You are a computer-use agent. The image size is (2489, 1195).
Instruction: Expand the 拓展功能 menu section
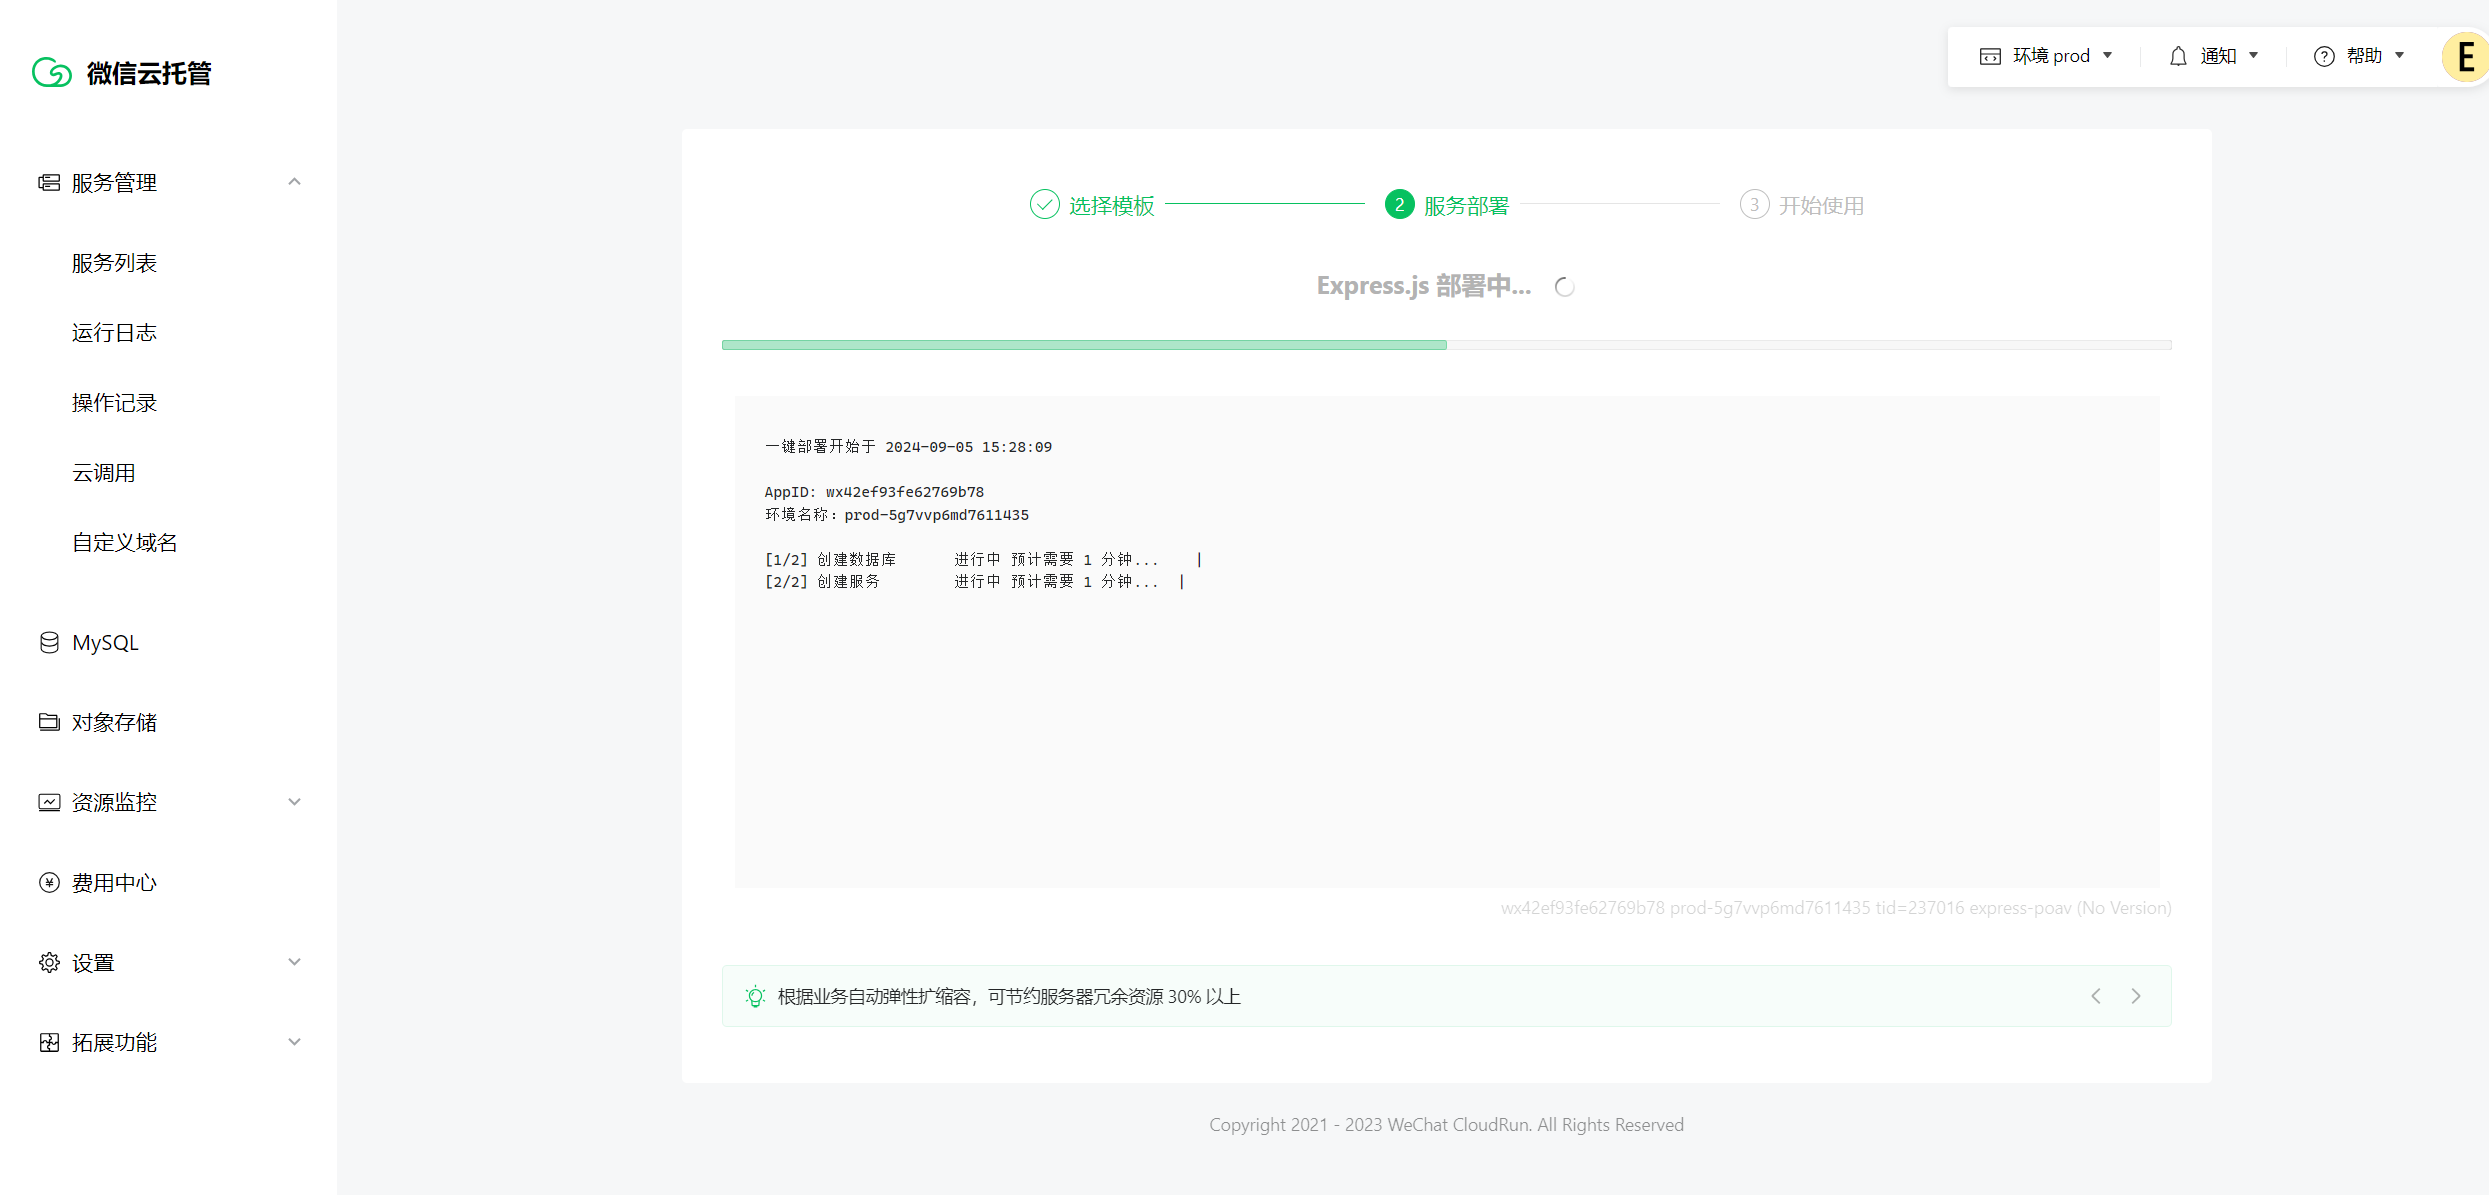pos(294,1042)
